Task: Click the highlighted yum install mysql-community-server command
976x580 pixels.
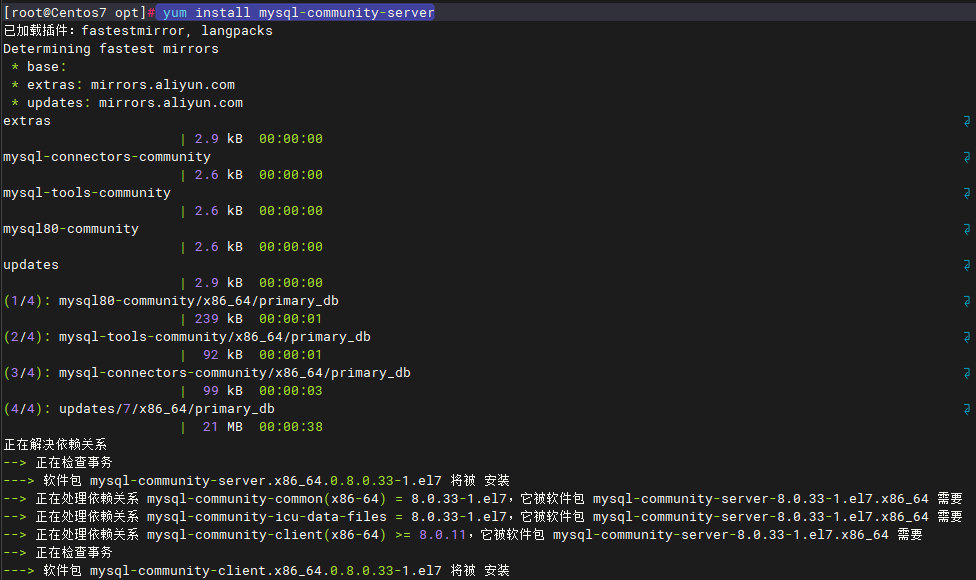Action: pos(298,12)
